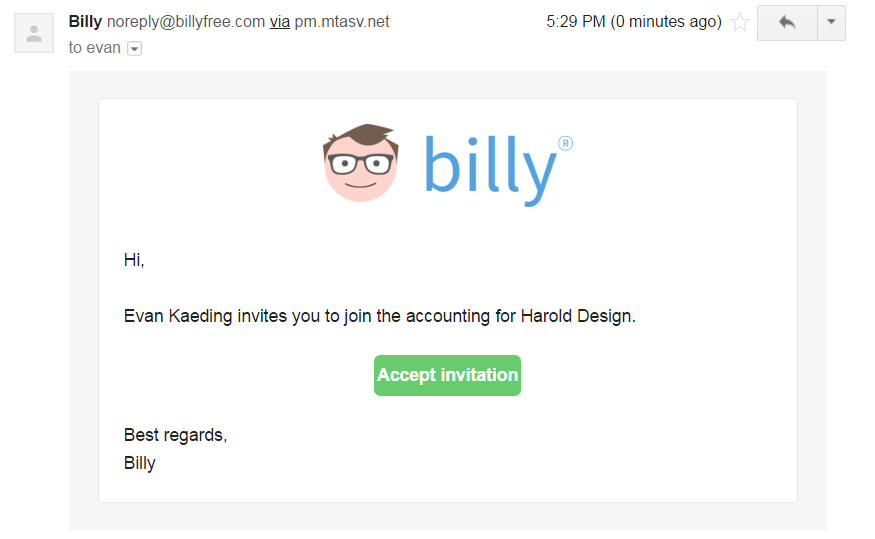The width and height of the screenshot is (875, 539).
Task: Click the noreply@billyfree.com sender address
Action: pos(186,21)
